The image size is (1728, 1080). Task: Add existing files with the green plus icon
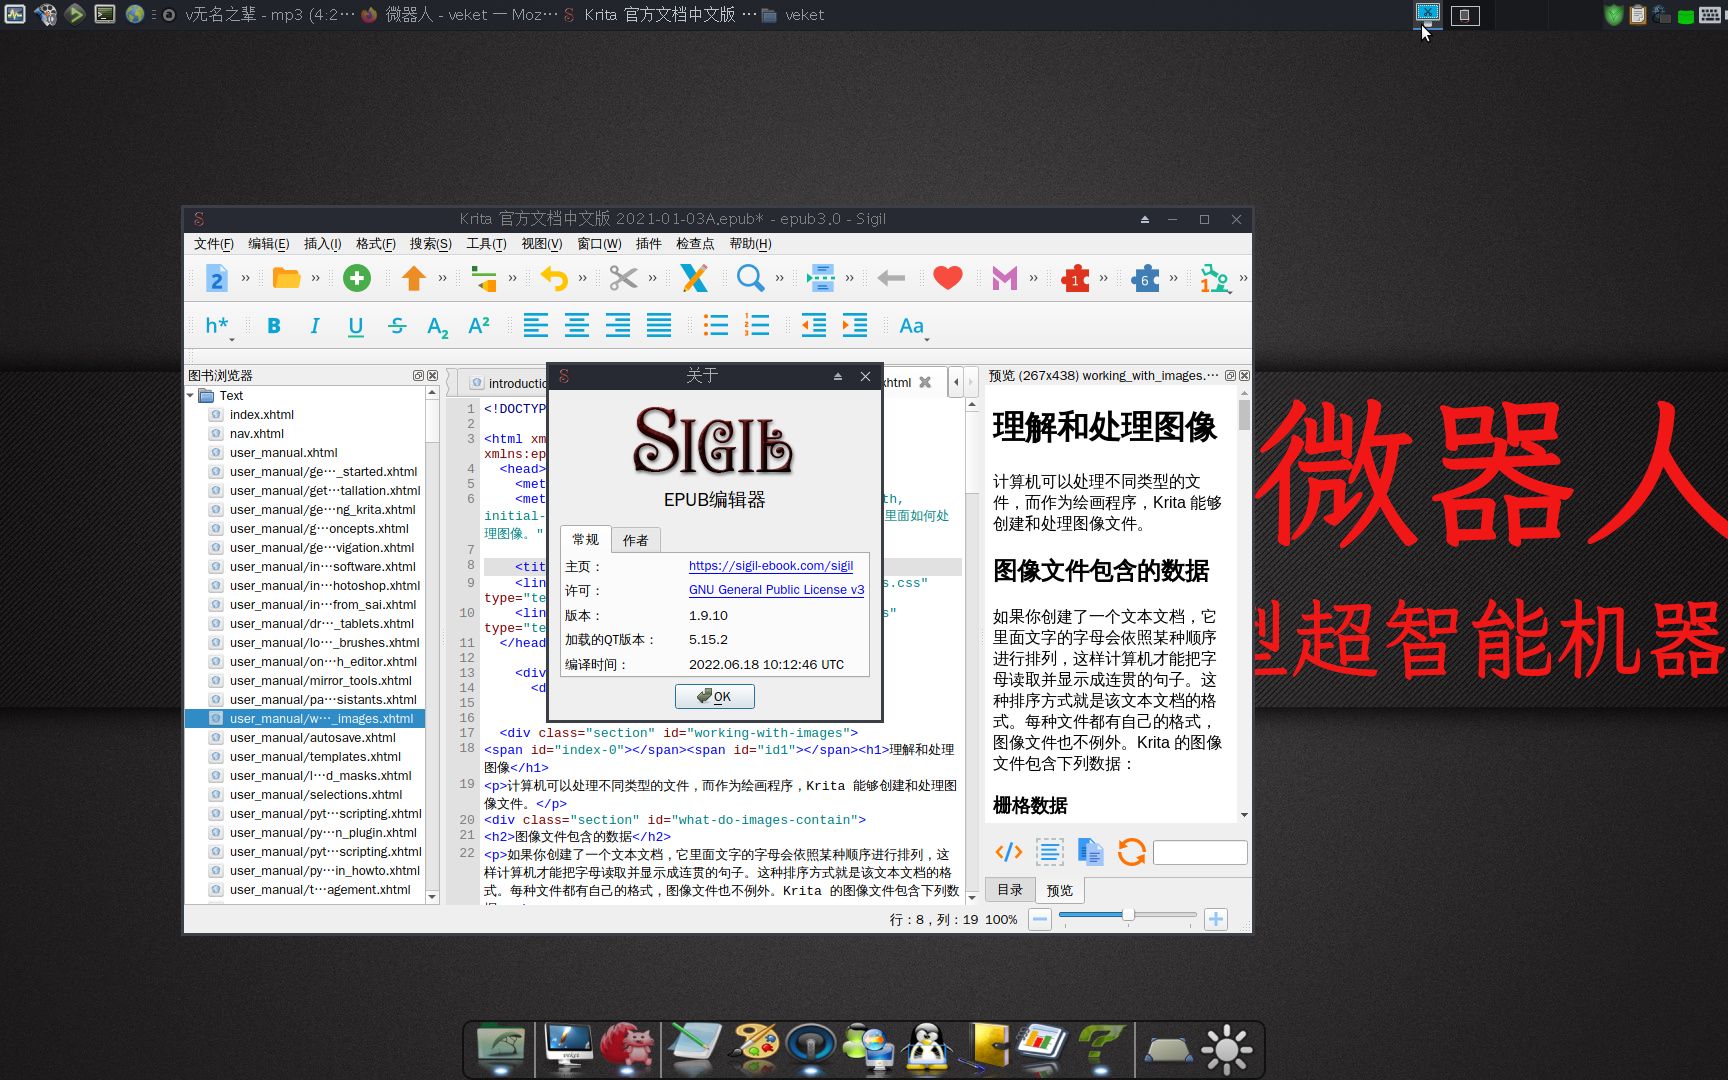click(357, 278)
